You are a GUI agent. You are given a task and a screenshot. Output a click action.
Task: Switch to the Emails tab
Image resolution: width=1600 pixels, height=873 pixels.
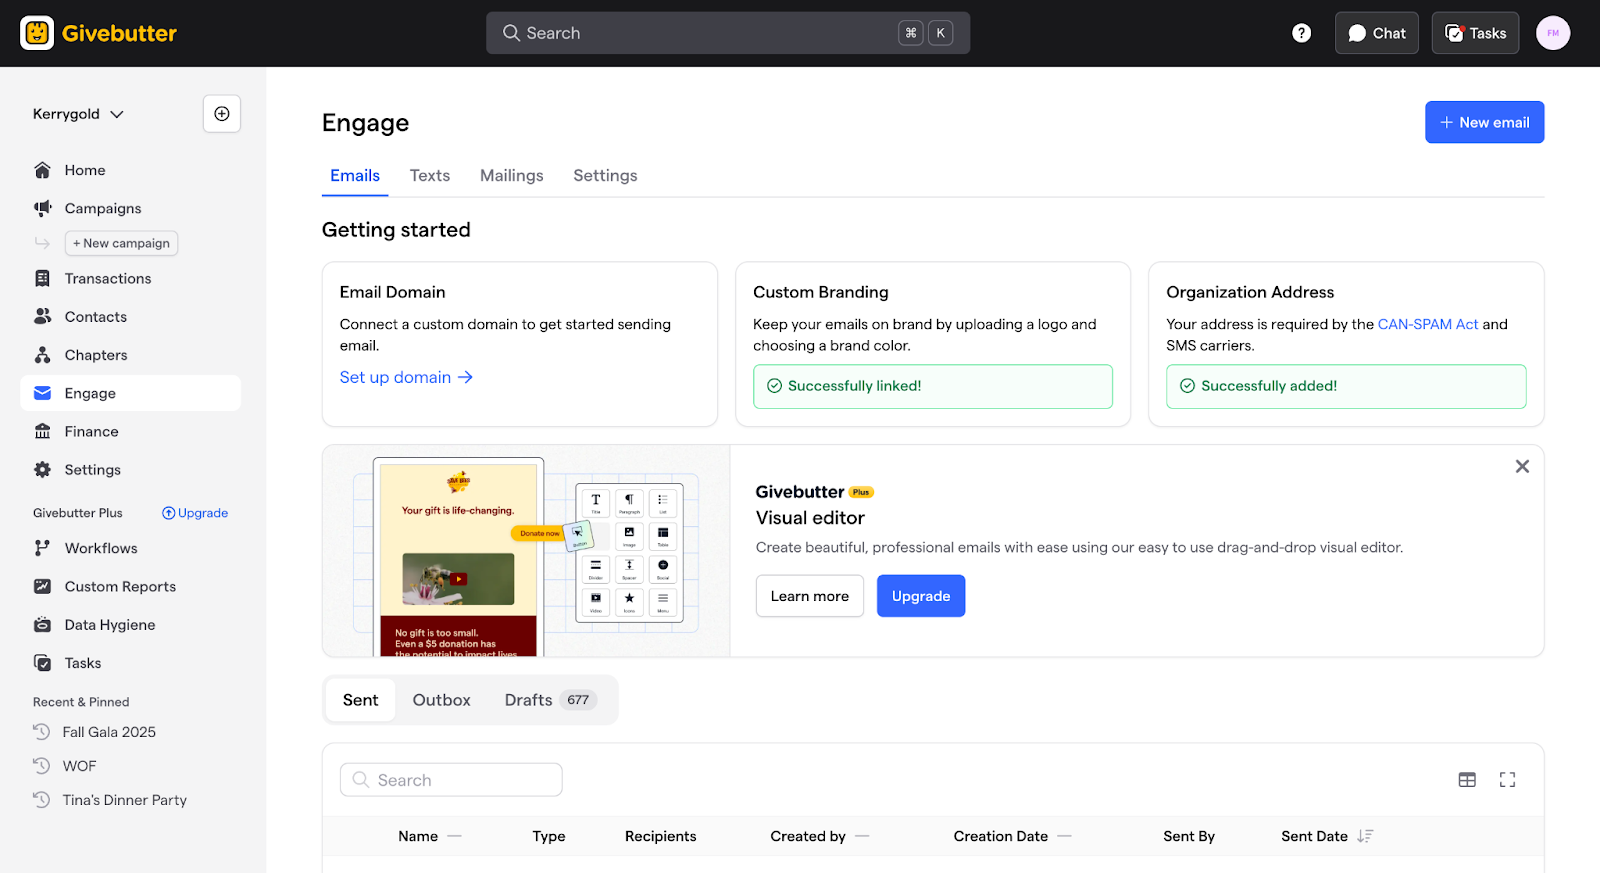click(x=355, y=176)
